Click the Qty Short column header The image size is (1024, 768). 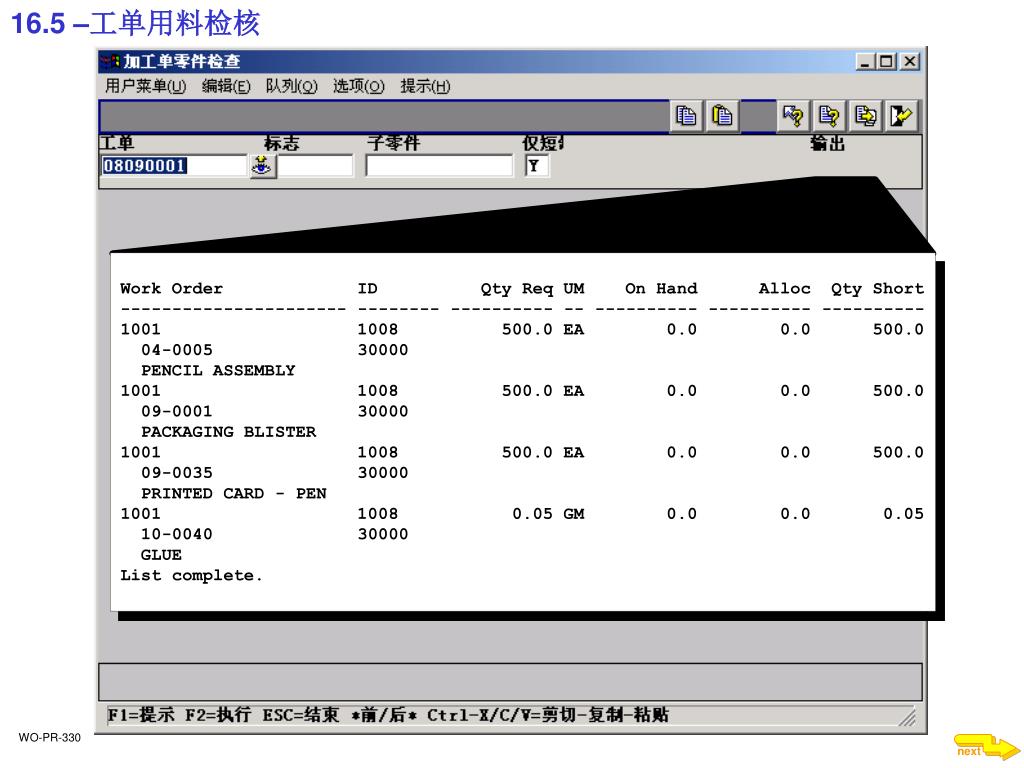point(877,289)
